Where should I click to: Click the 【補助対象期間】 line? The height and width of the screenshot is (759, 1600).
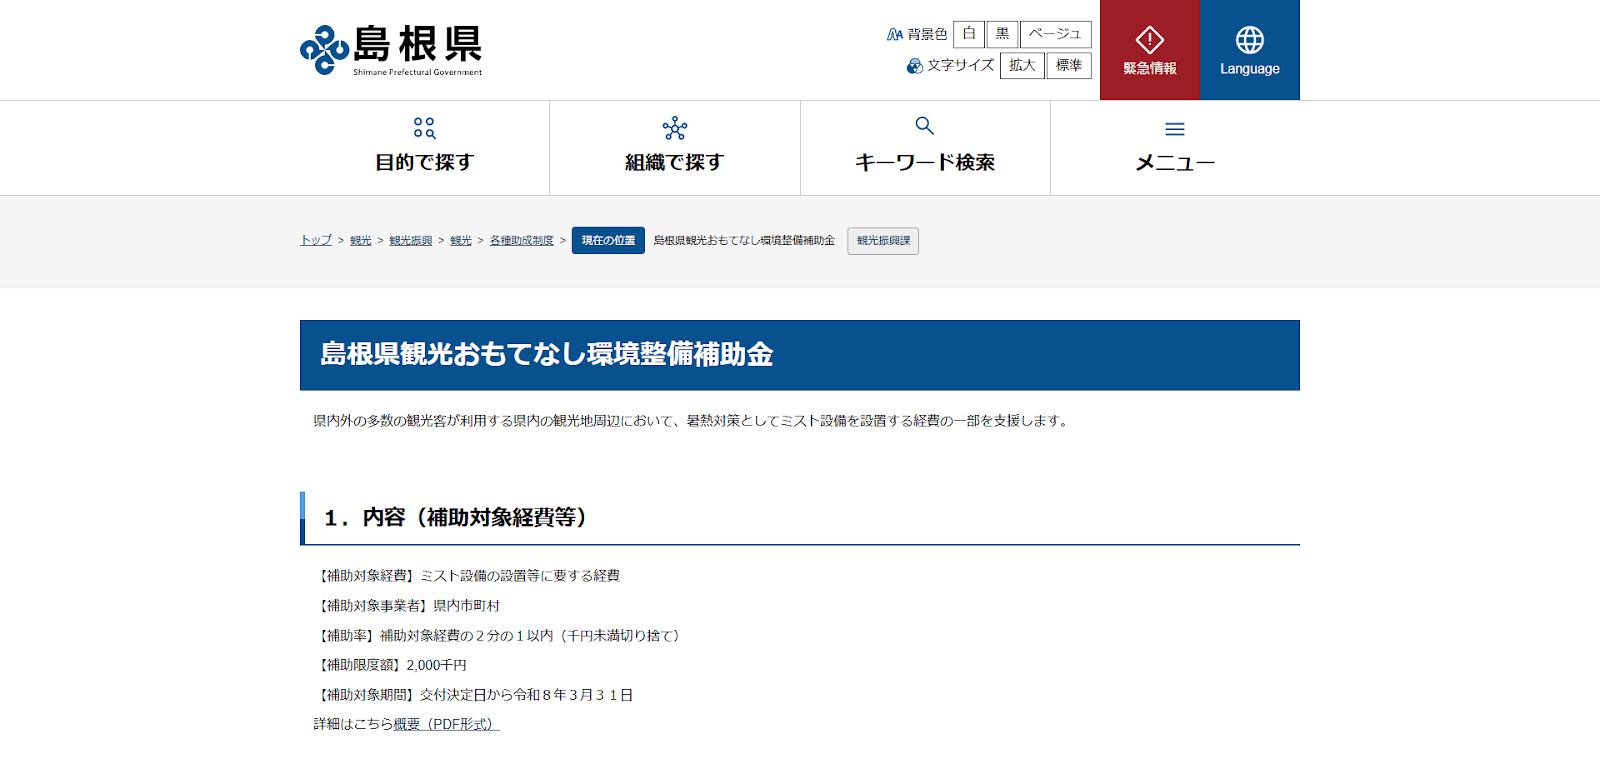473,695
